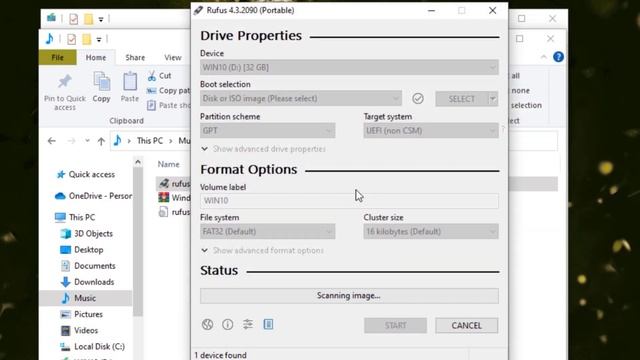The height and width of the screenshot is (360, 640).
Task: Click Rufus title bar app icon
Action: [198, 10]
